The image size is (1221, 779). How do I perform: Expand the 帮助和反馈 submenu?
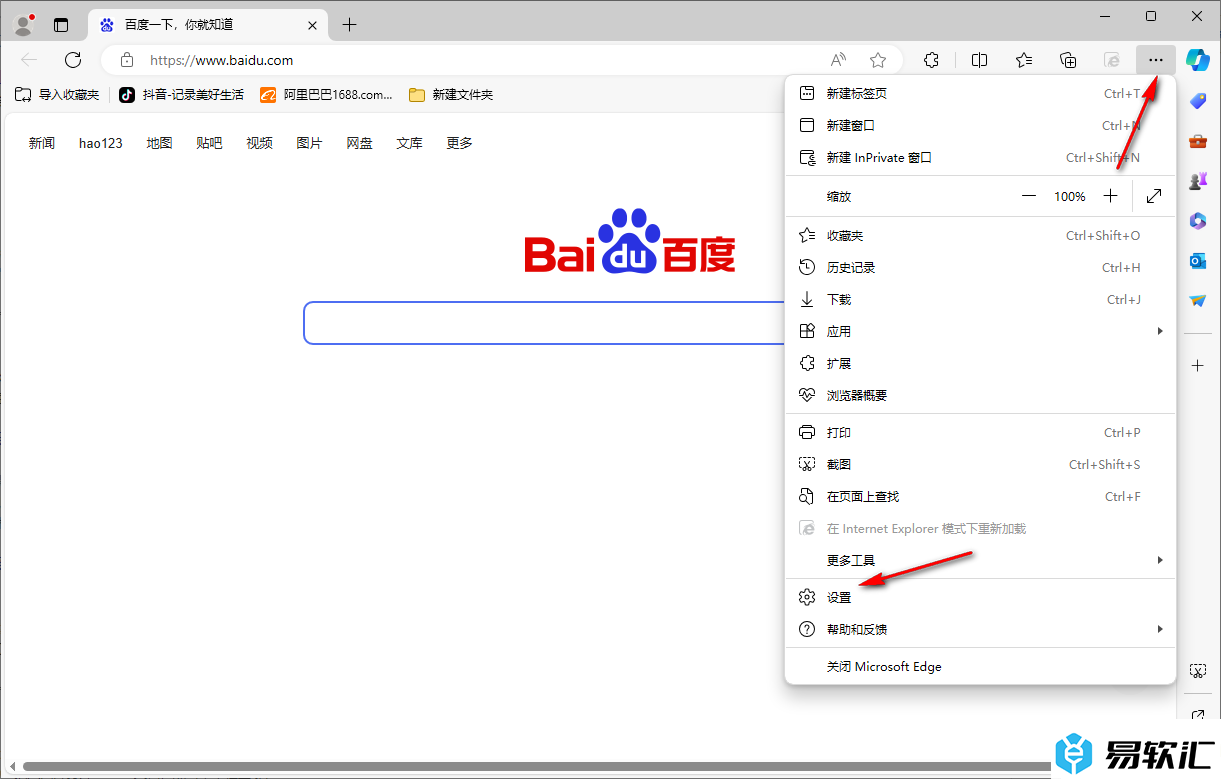tap(980, 630)
